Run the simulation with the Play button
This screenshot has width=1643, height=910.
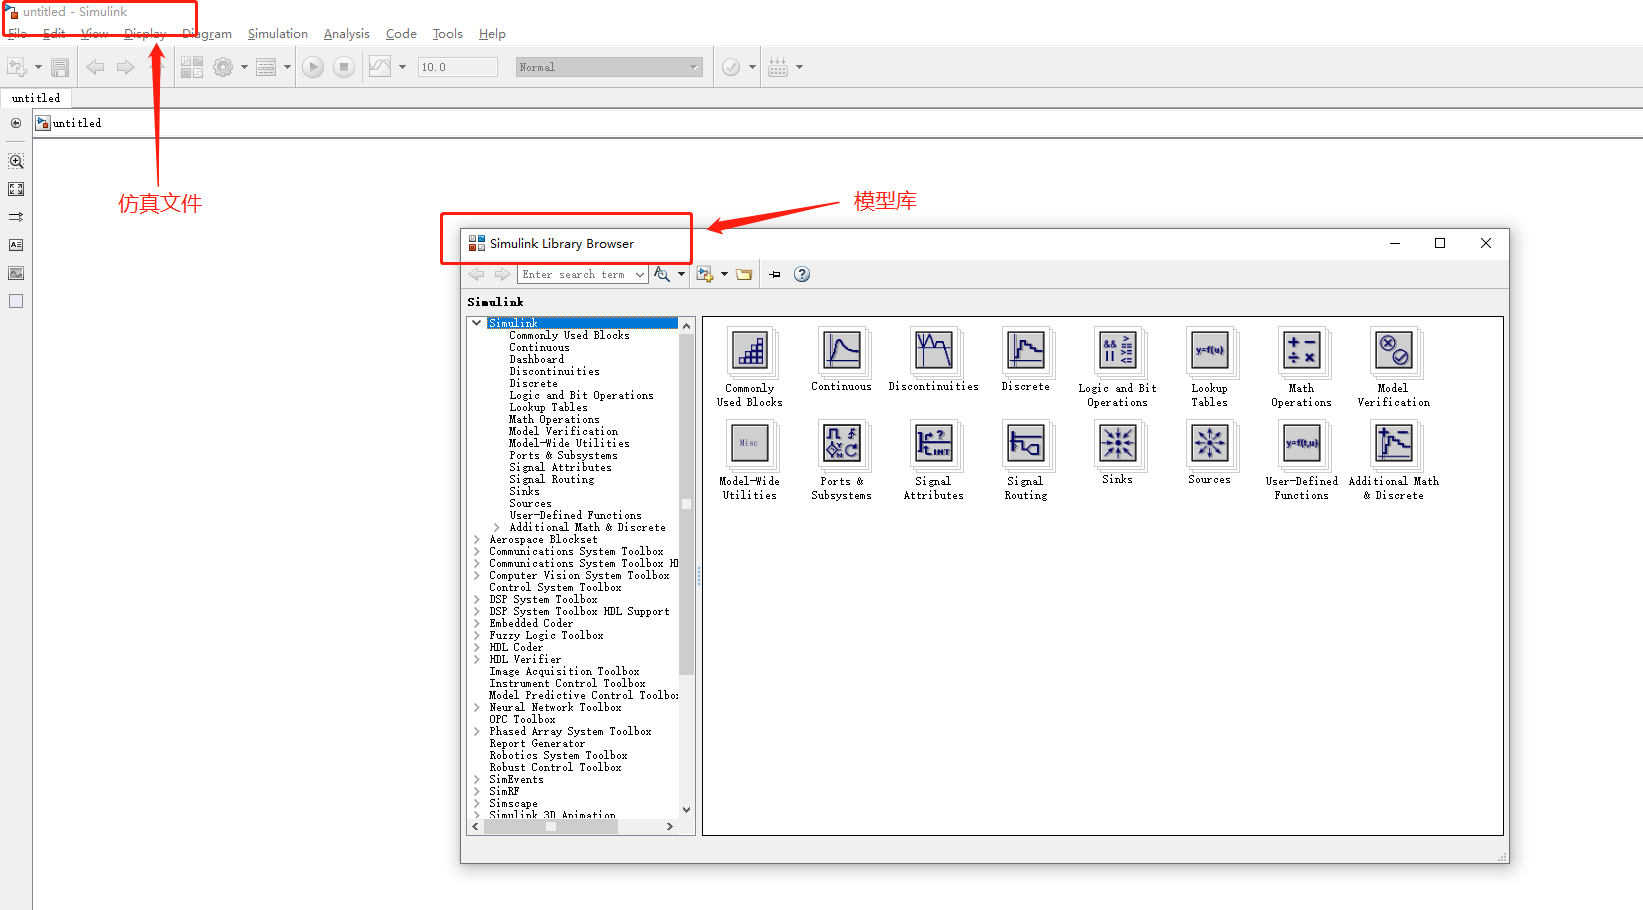[313, 67]
